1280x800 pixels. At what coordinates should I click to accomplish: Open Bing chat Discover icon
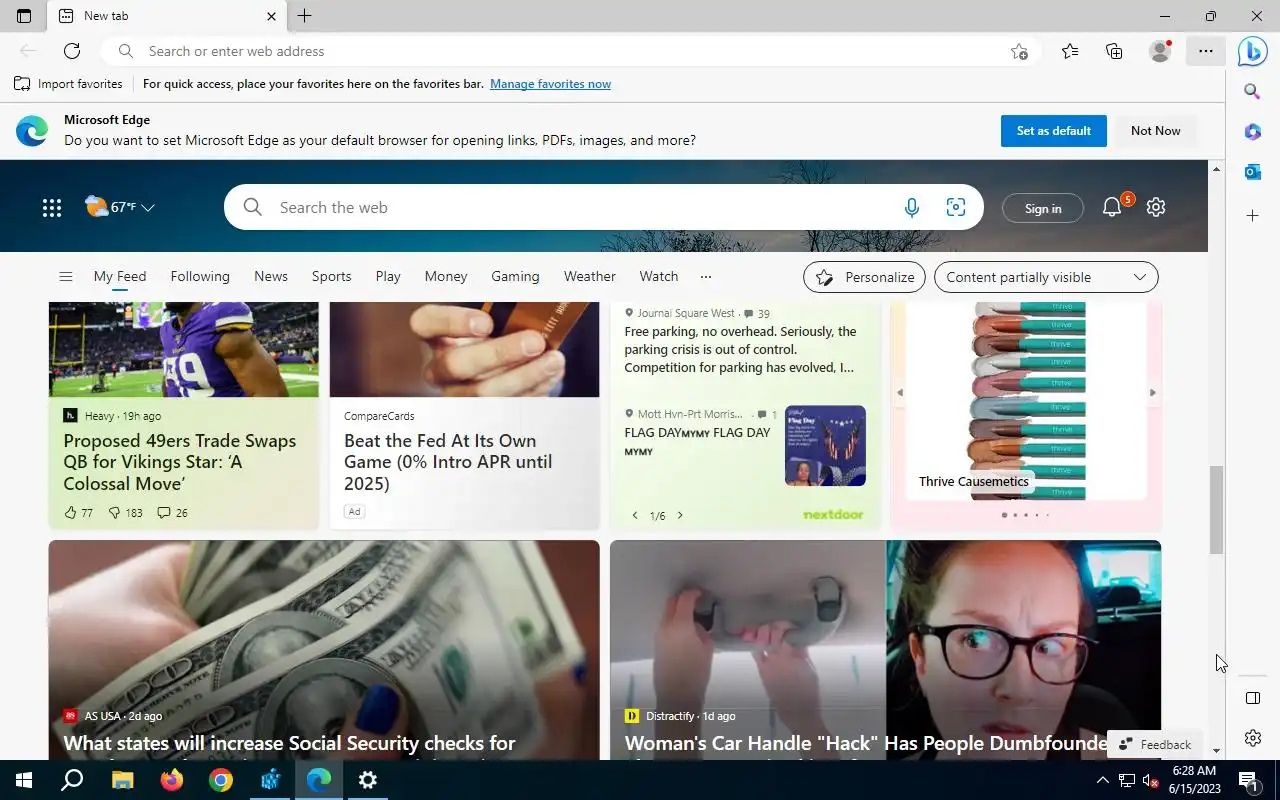1252,51
